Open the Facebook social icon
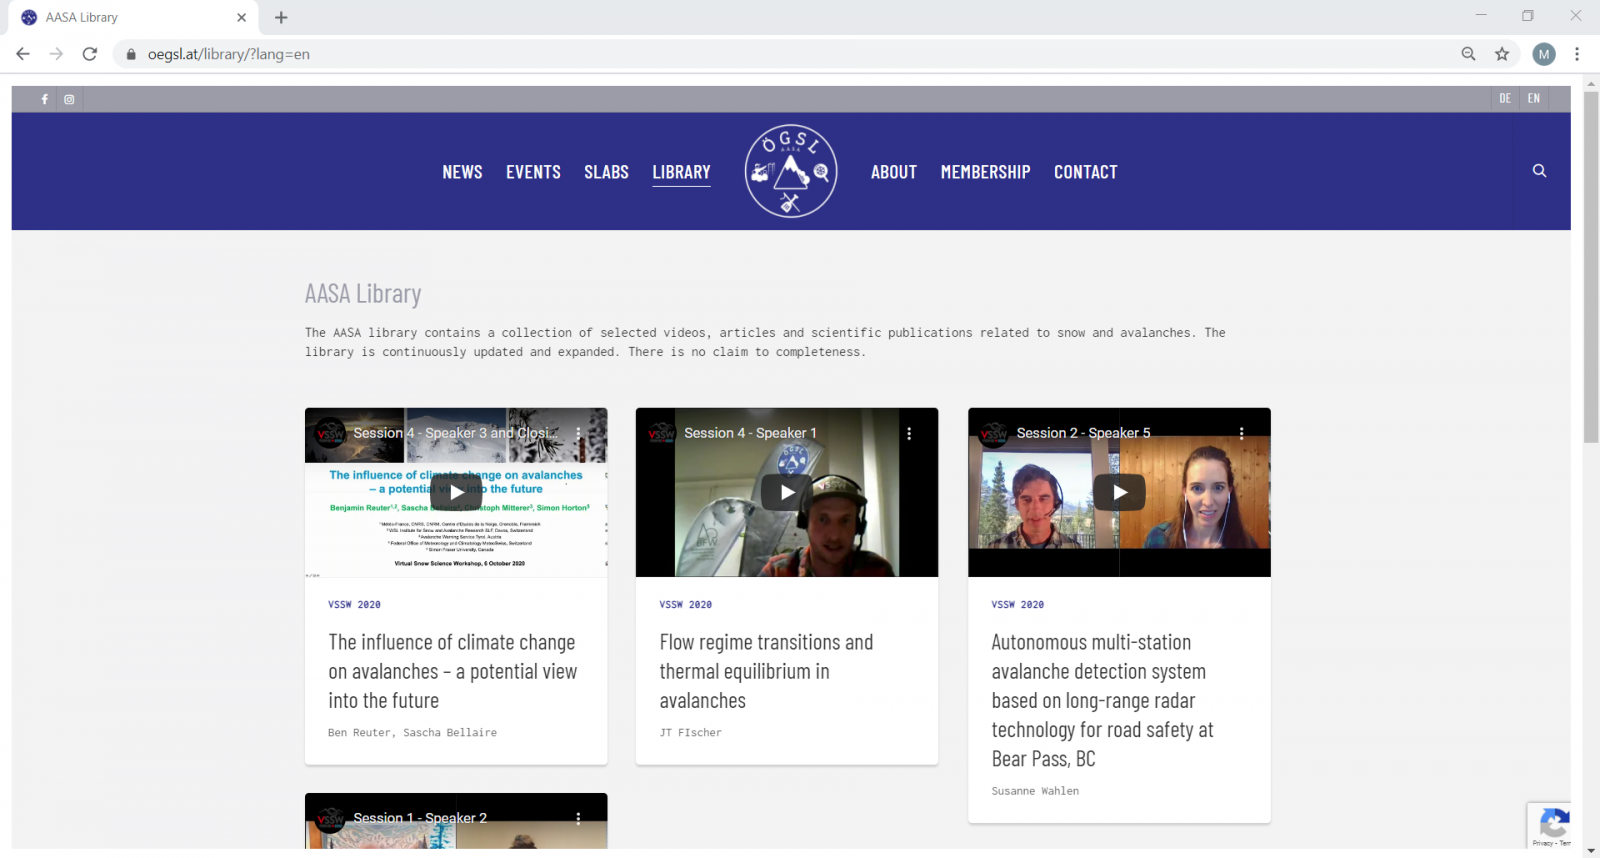1600x858 pixels. coord(44,99)
